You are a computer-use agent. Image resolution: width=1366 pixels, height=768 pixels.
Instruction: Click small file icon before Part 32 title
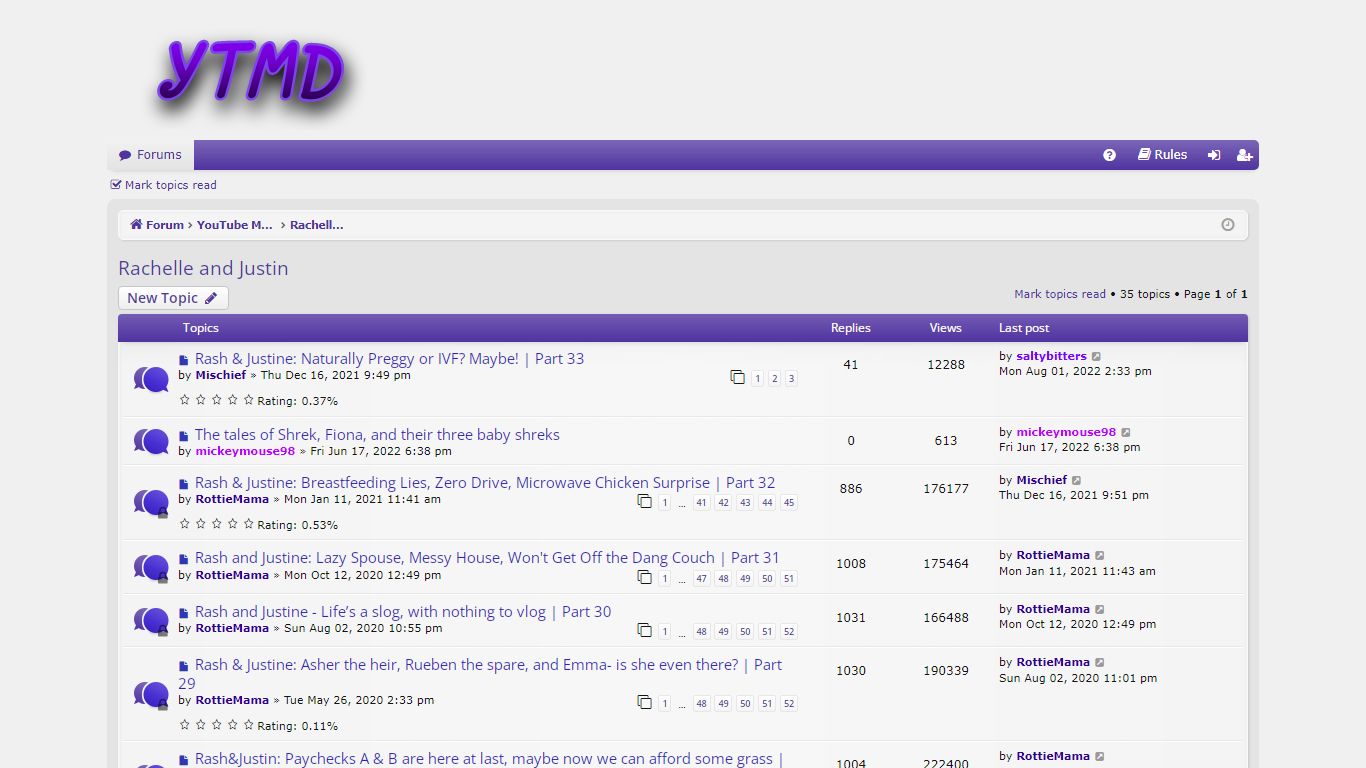click(184, 484)
